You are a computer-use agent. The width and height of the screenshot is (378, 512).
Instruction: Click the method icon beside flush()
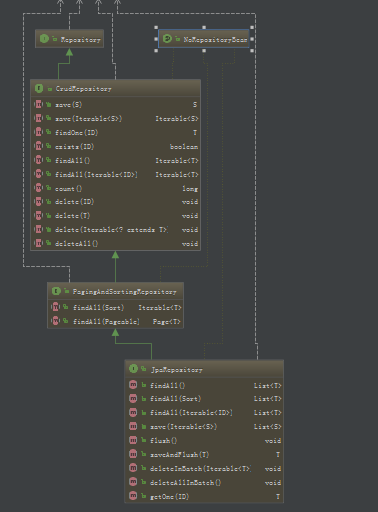click(x=133, y=440)
